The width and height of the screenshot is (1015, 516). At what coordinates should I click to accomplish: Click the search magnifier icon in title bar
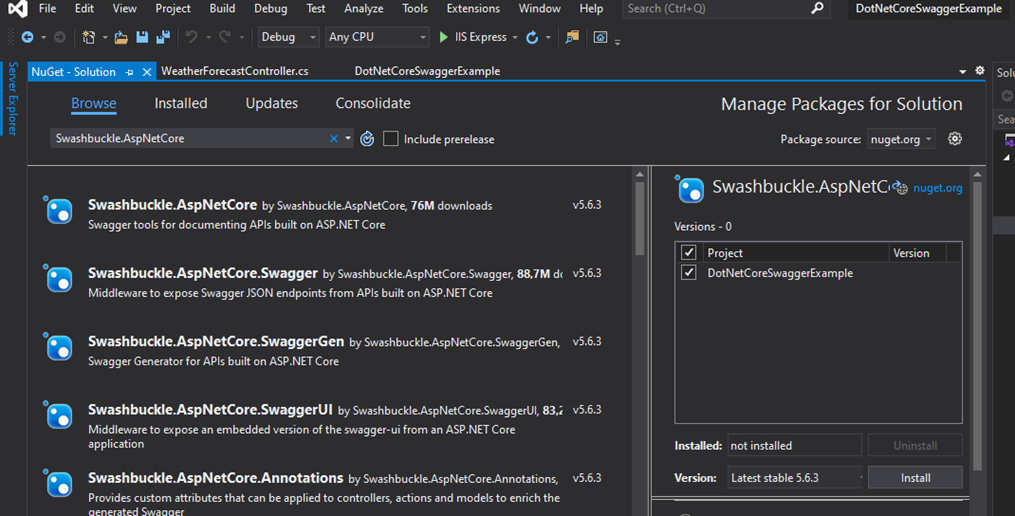[x=818, y=8]
